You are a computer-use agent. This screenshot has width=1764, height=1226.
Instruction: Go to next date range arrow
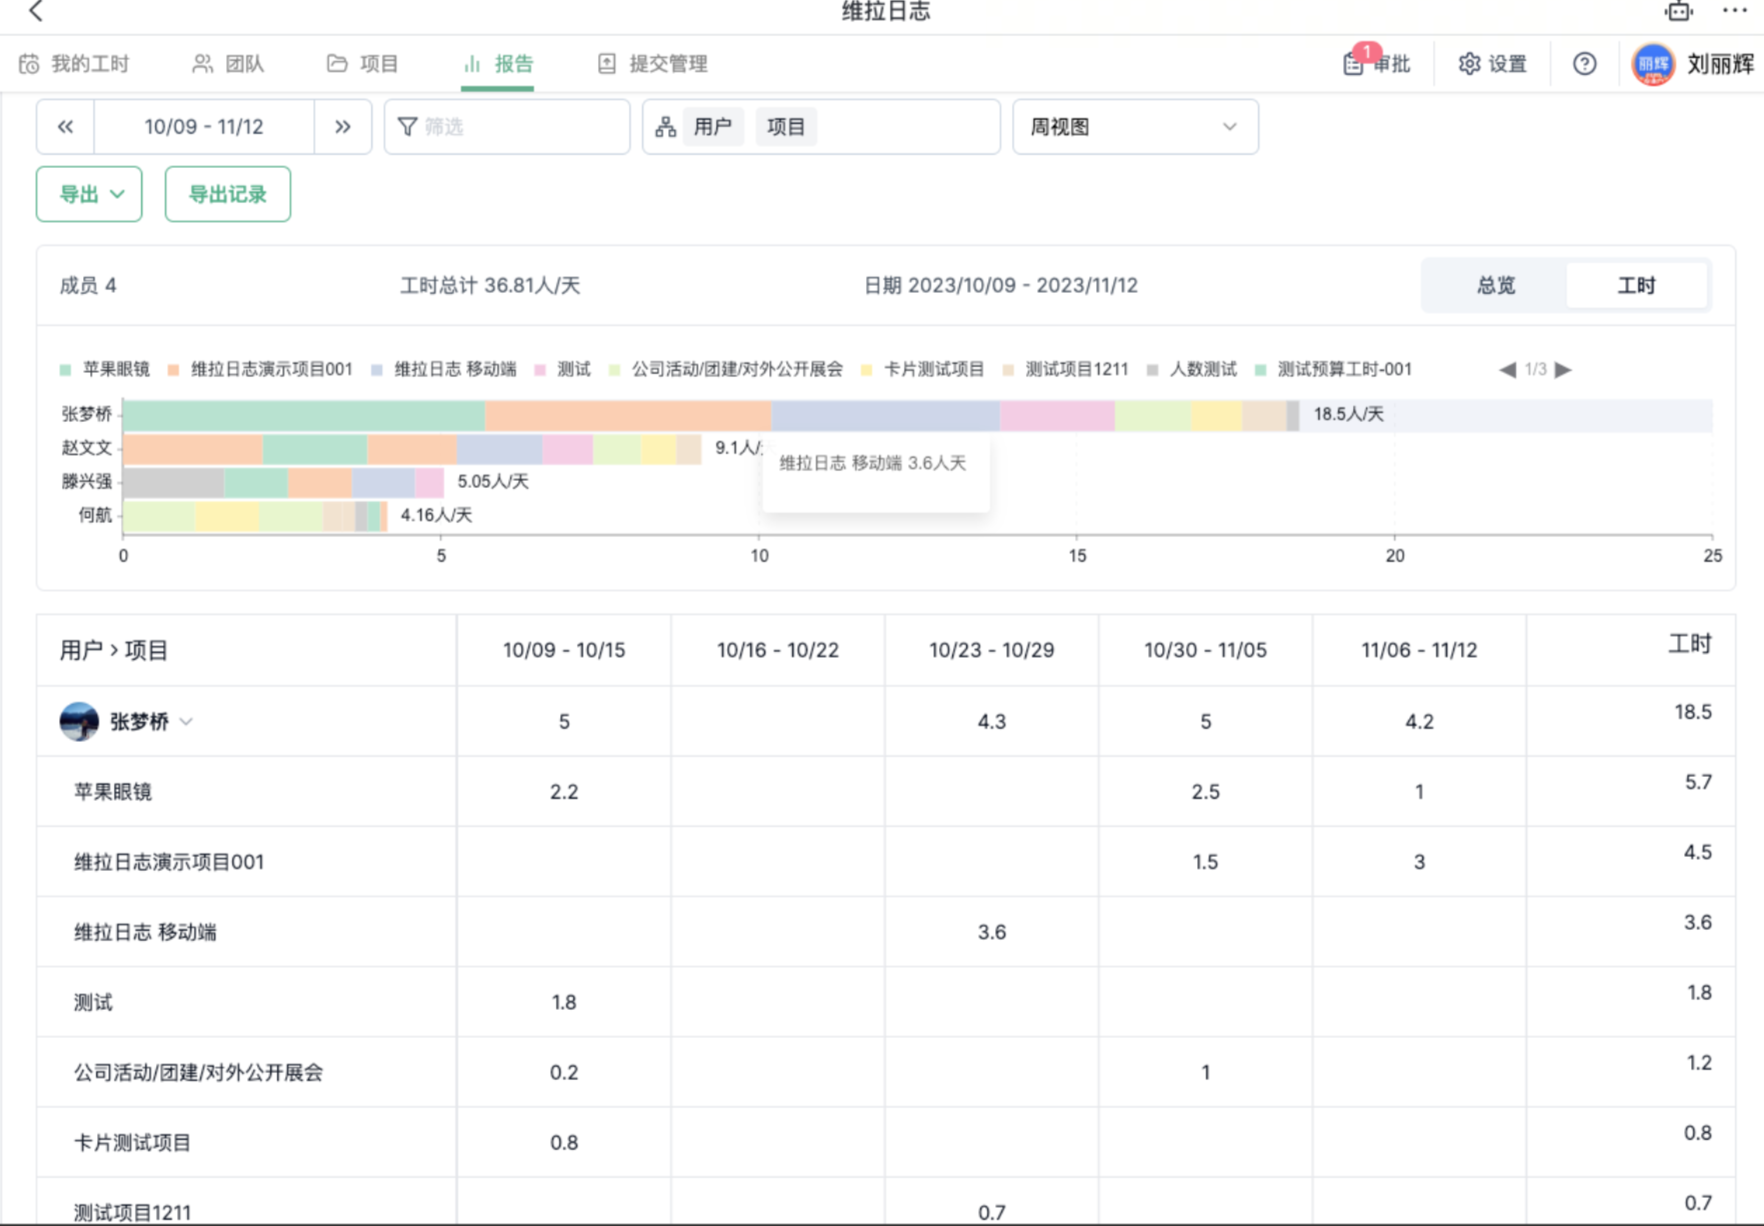pos(343,127)
